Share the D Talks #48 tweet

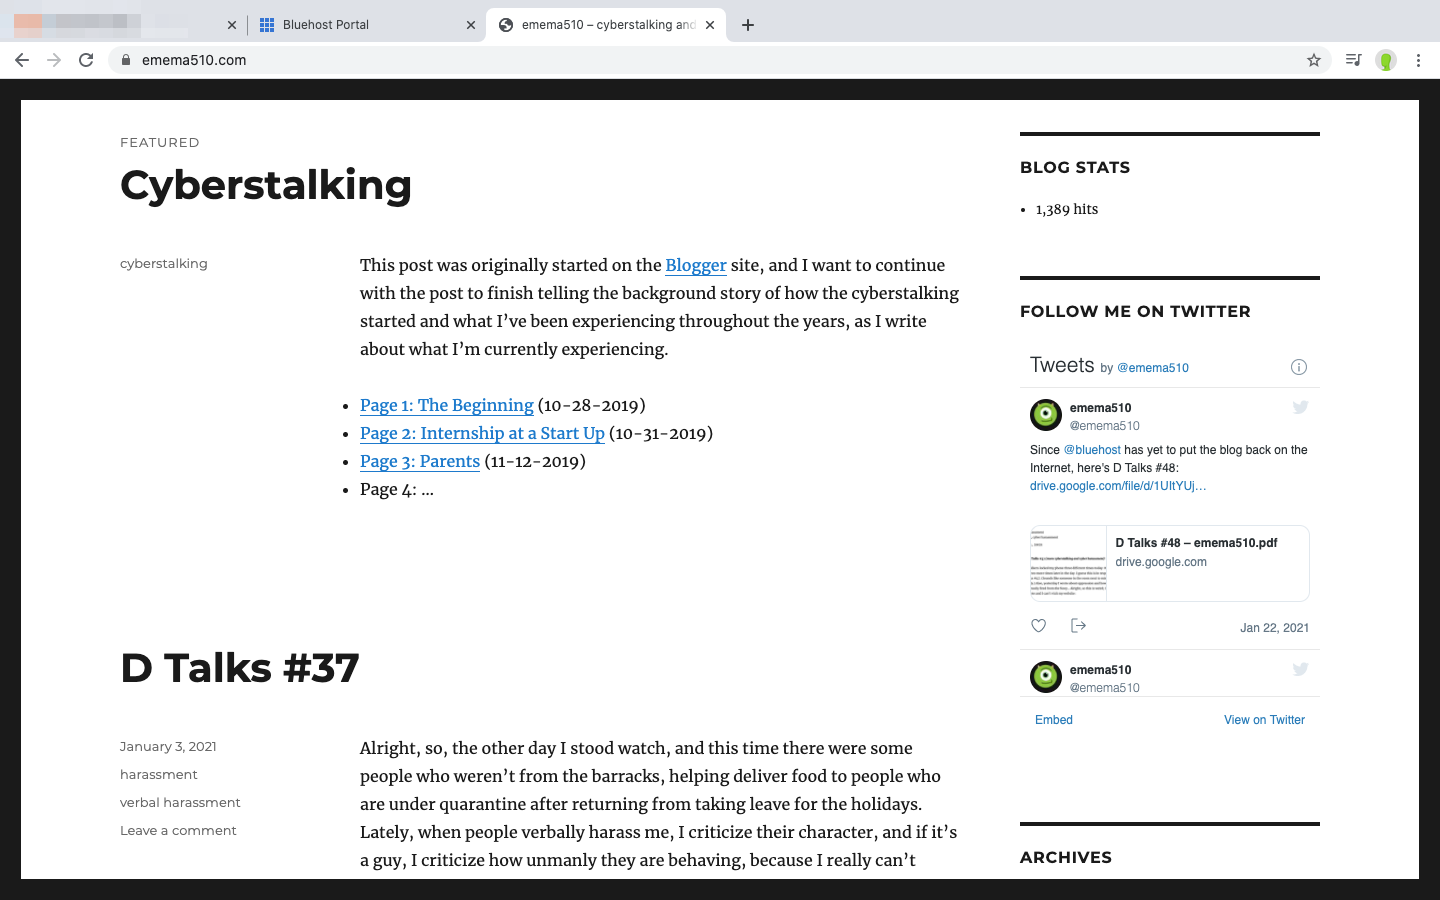[x=1078, y=626]
